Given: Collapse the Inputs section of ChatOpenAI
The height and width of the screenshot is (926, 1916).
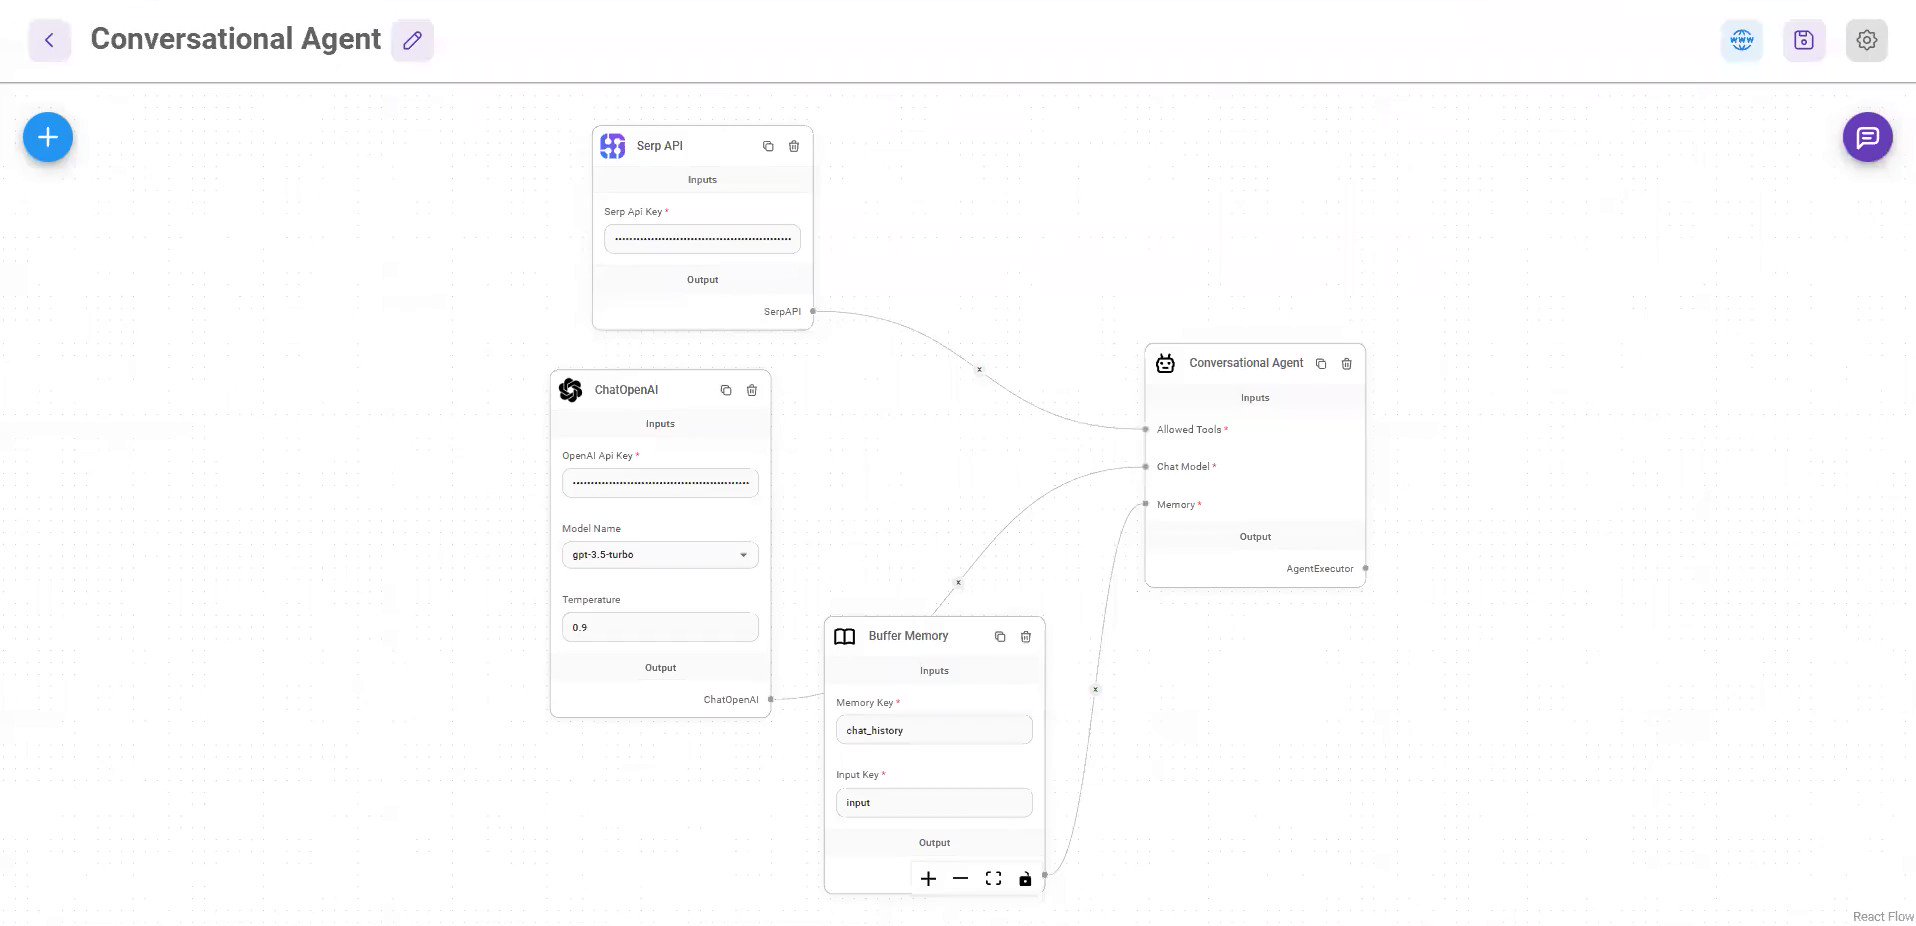Looking at the screenshot, I should point(659,423).
